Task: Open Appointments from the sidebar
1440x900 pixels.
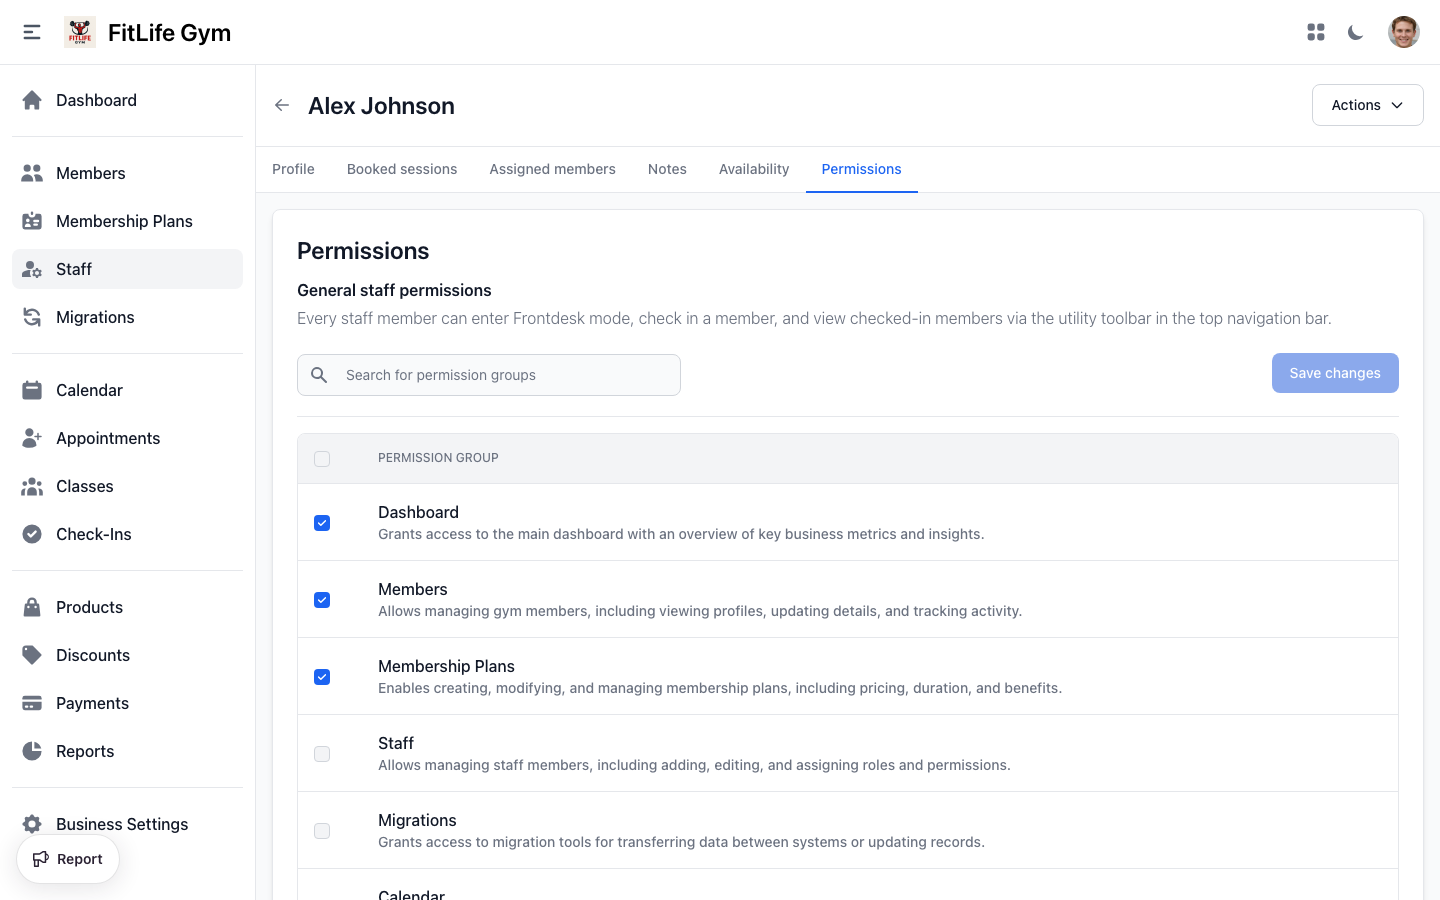Action: (x=31, y=438)
